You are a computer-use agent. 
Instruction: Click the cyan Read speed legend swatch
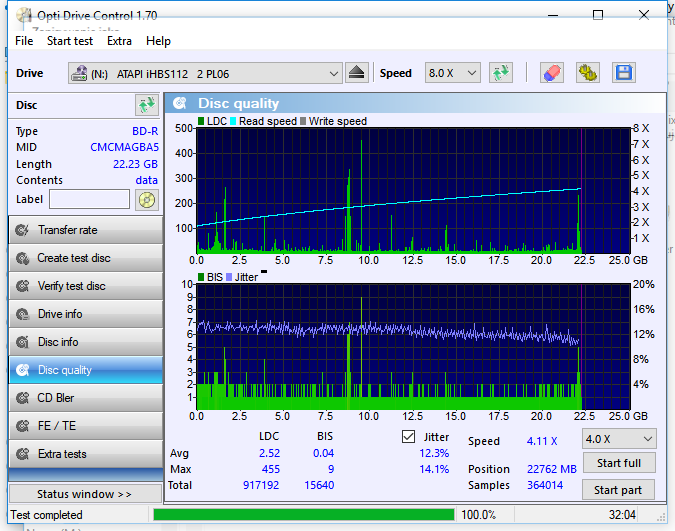click(233, 121)
